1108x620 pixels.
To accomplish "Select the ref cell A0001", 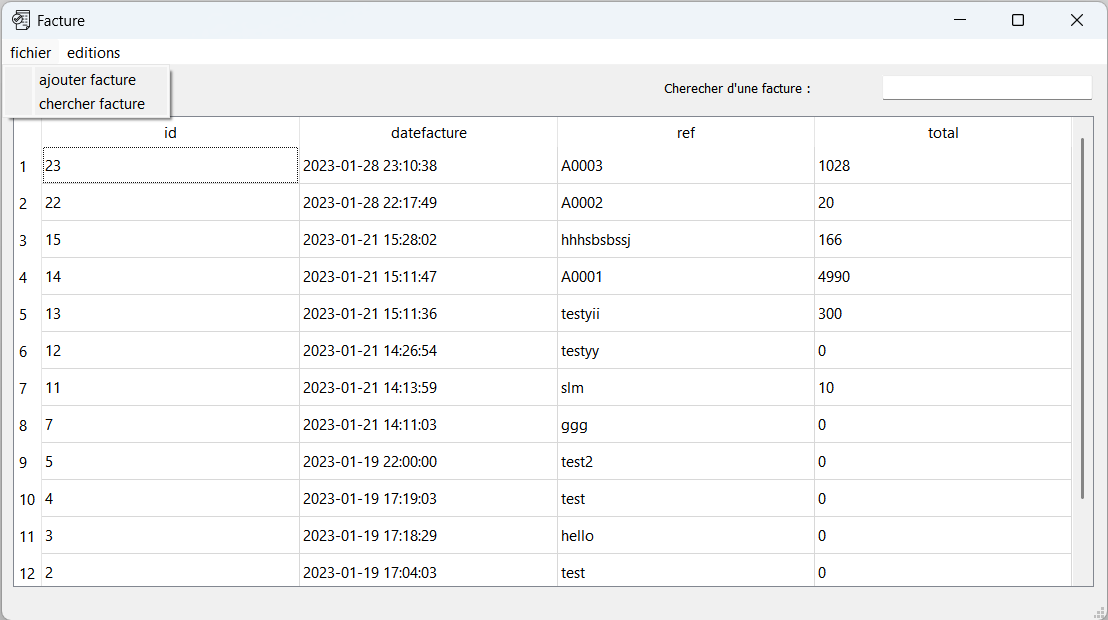I will [x=685, y=276].
